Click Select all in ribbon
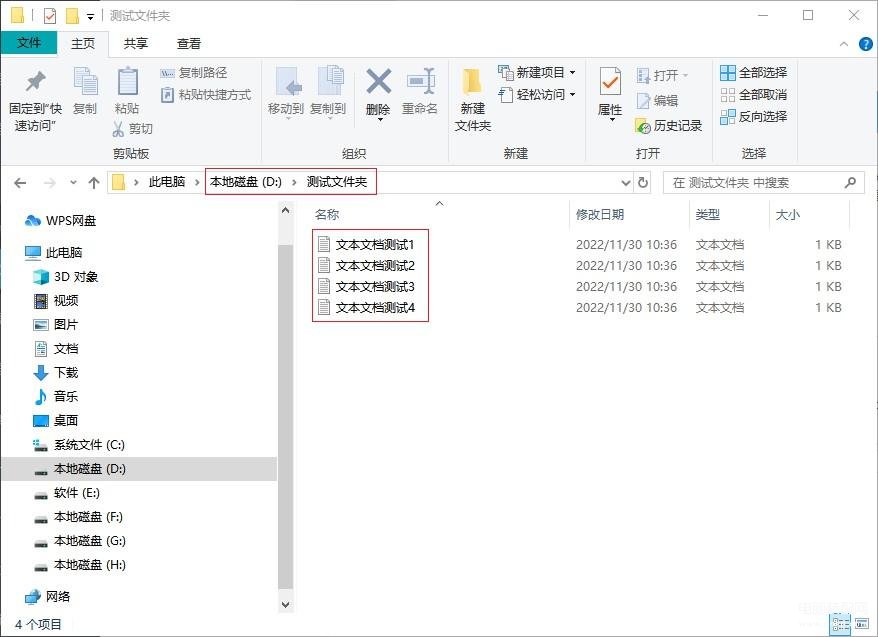Screen dimensions: 878x637 (754, 72)
